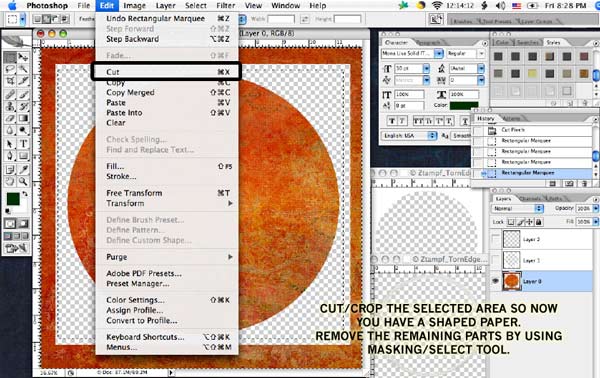Select the Crop tool

click(10, 81)
